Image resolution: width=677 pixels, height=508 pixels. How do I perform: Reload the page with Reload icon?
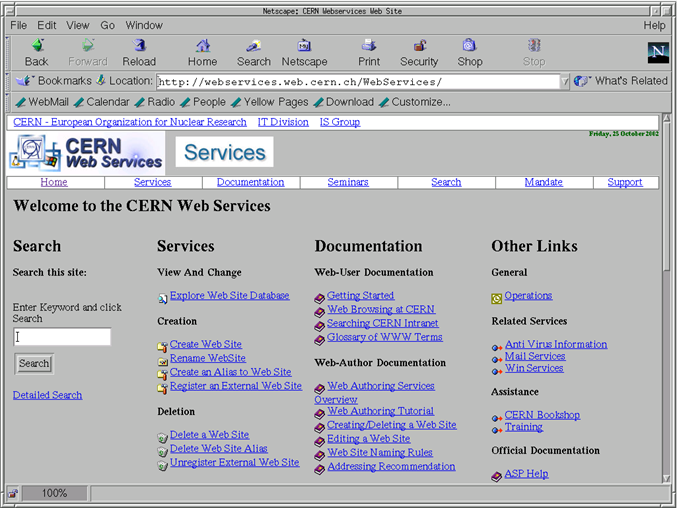pyautogui.click(x=139, y=45)
